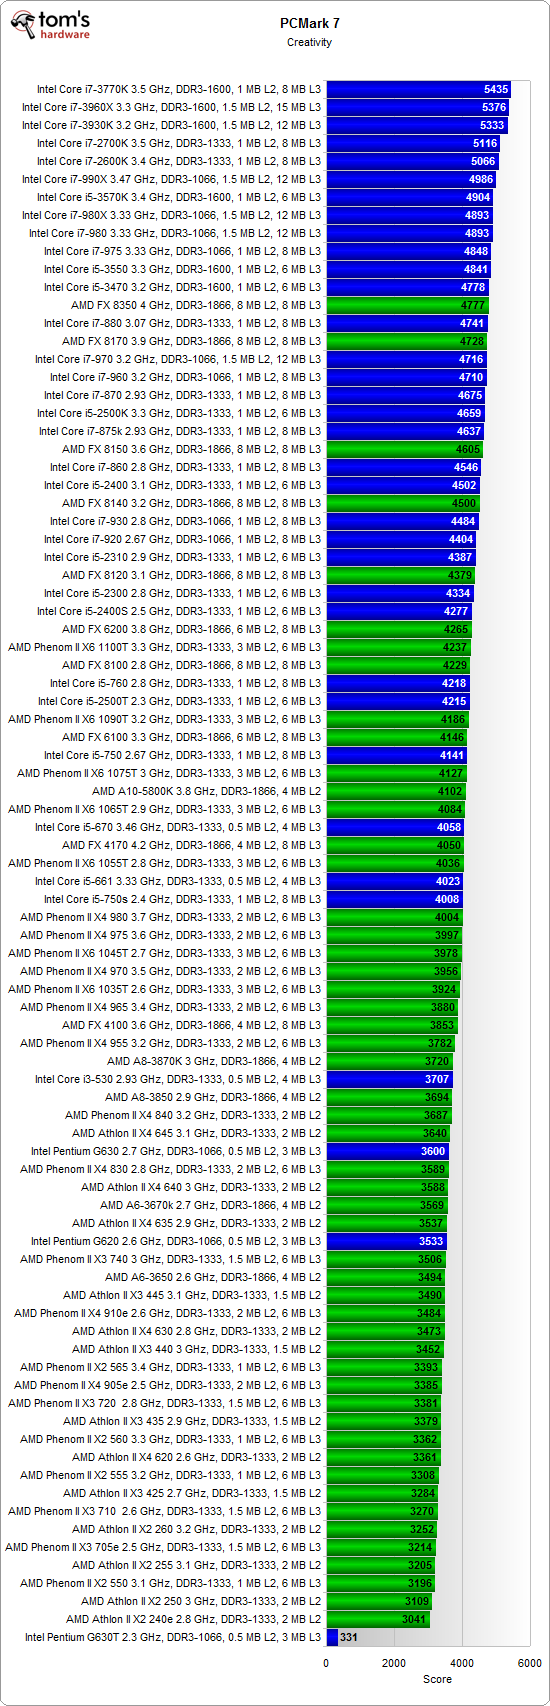Viewport: 550px width, 1706px height.
Task: Select the AMD FX 8170 3.9 GHz label
Action: (x=192, y=341)
